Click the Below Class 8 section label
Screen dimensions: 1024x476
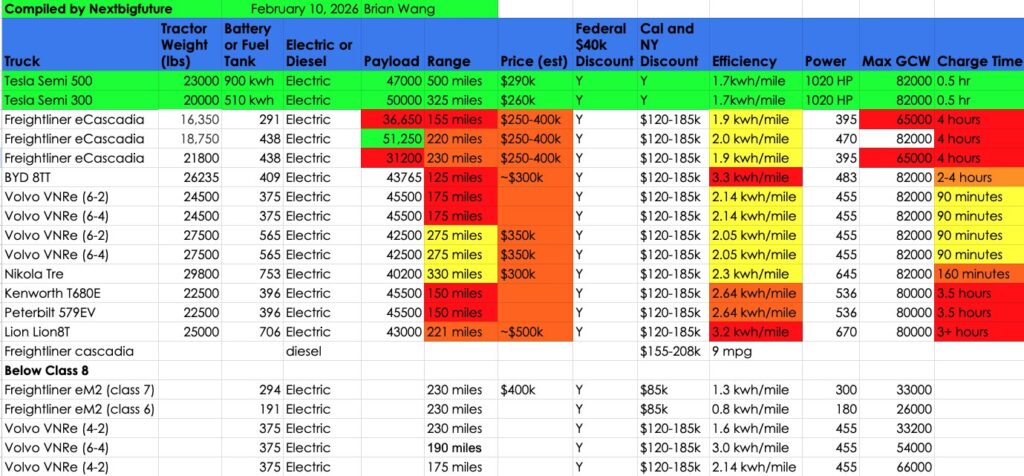(x=42, y=369)
